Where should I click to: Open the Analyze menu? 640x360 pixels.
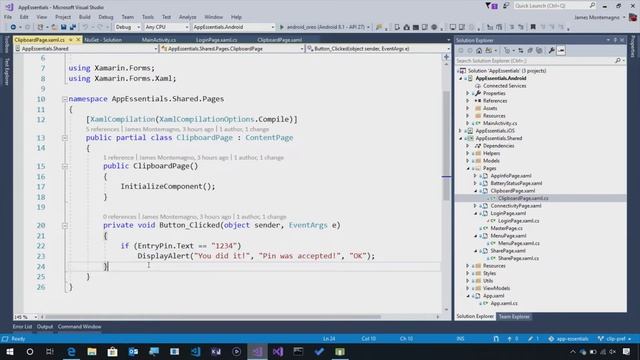pyautogui.click(x=187, y=17)
